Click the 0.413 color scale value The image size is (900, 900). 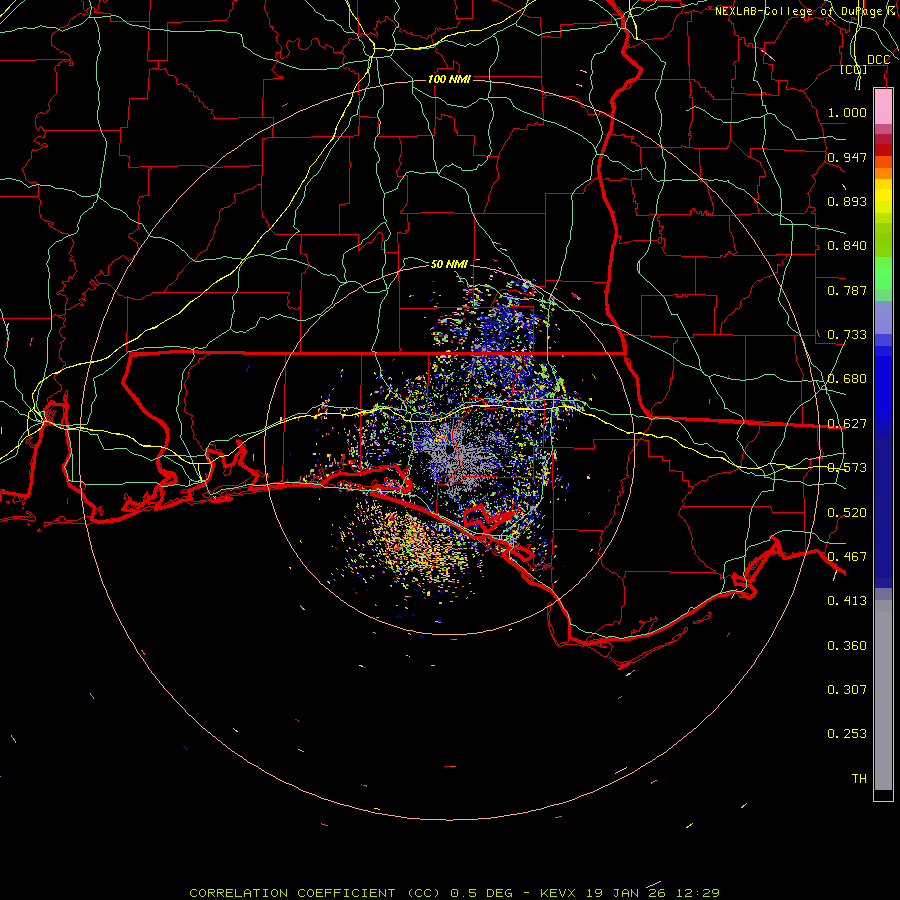(x=847, y=601)
